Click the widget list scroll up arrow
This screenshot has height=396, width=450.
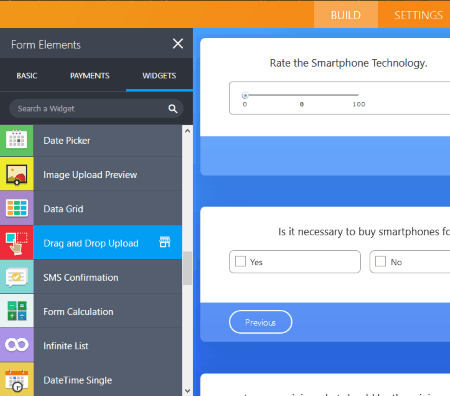click(x=187, y=131)
